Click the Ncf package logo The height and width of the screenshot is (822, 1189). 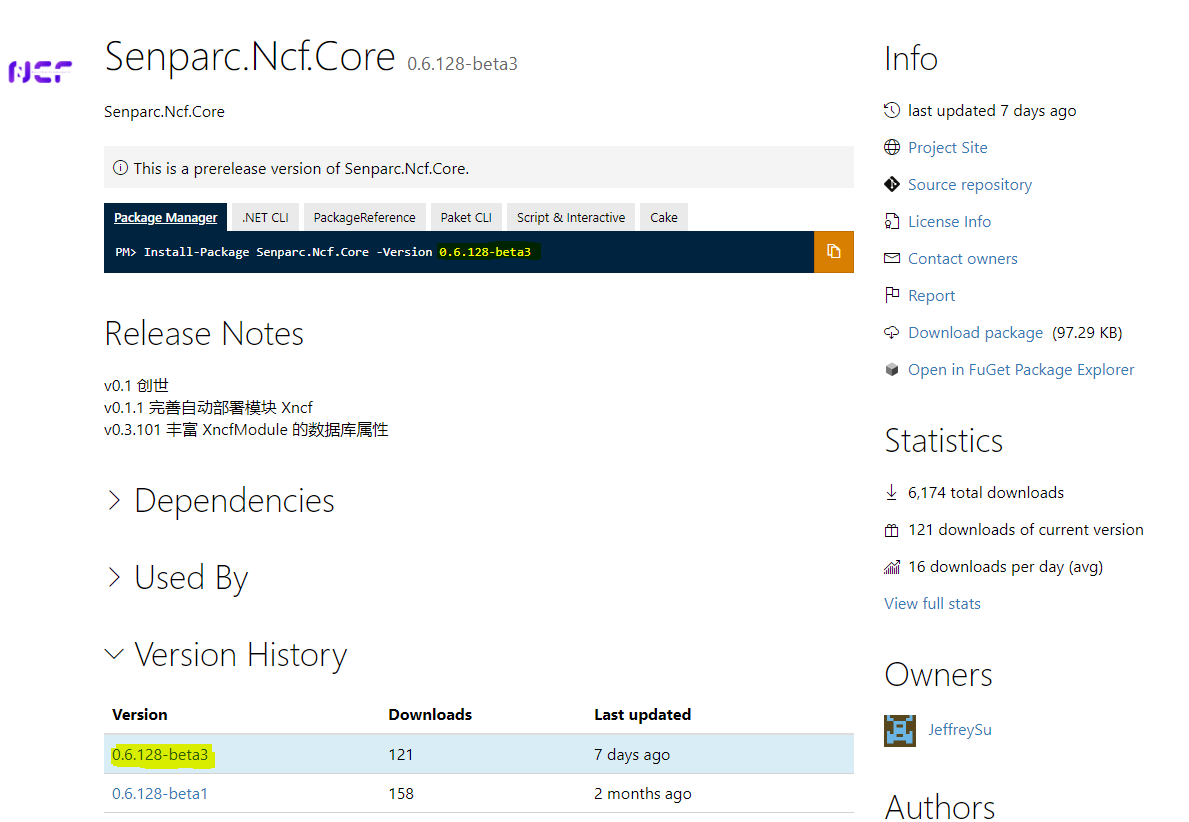(41, 71)
